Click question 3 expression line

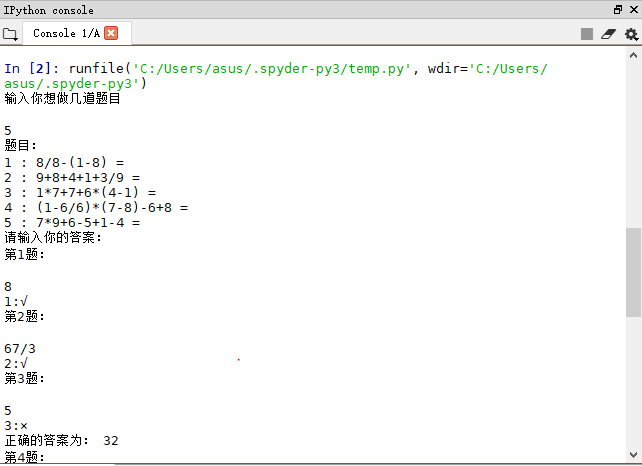tap(80, 192)
